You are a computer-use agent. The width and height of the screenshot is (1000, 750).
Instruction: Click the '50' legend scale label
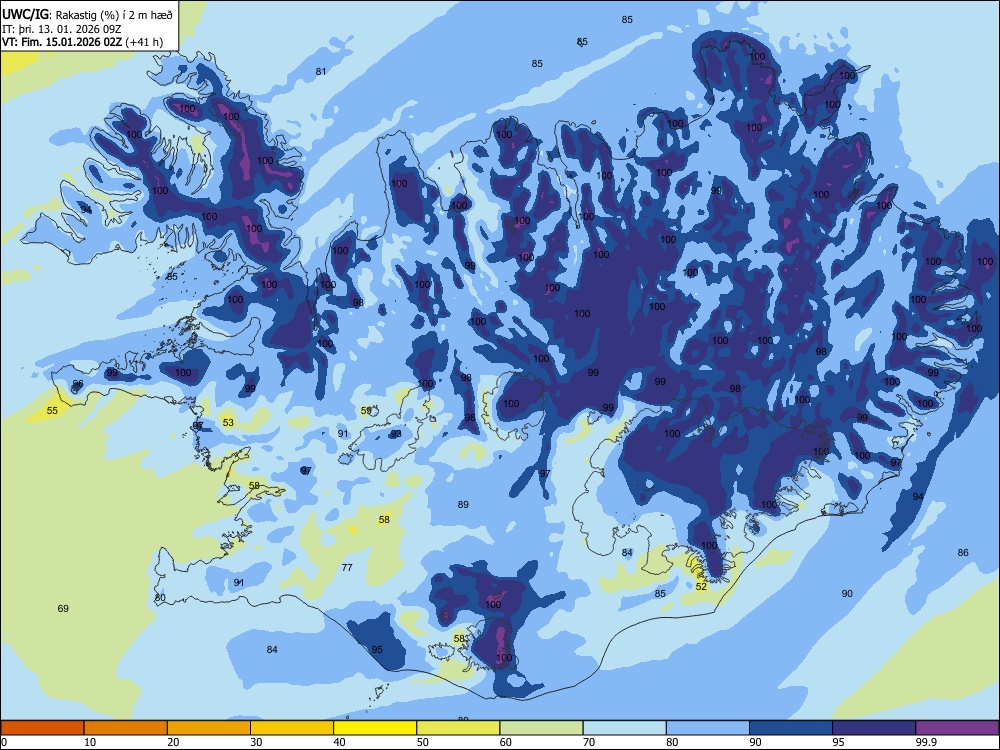[423, 742]
